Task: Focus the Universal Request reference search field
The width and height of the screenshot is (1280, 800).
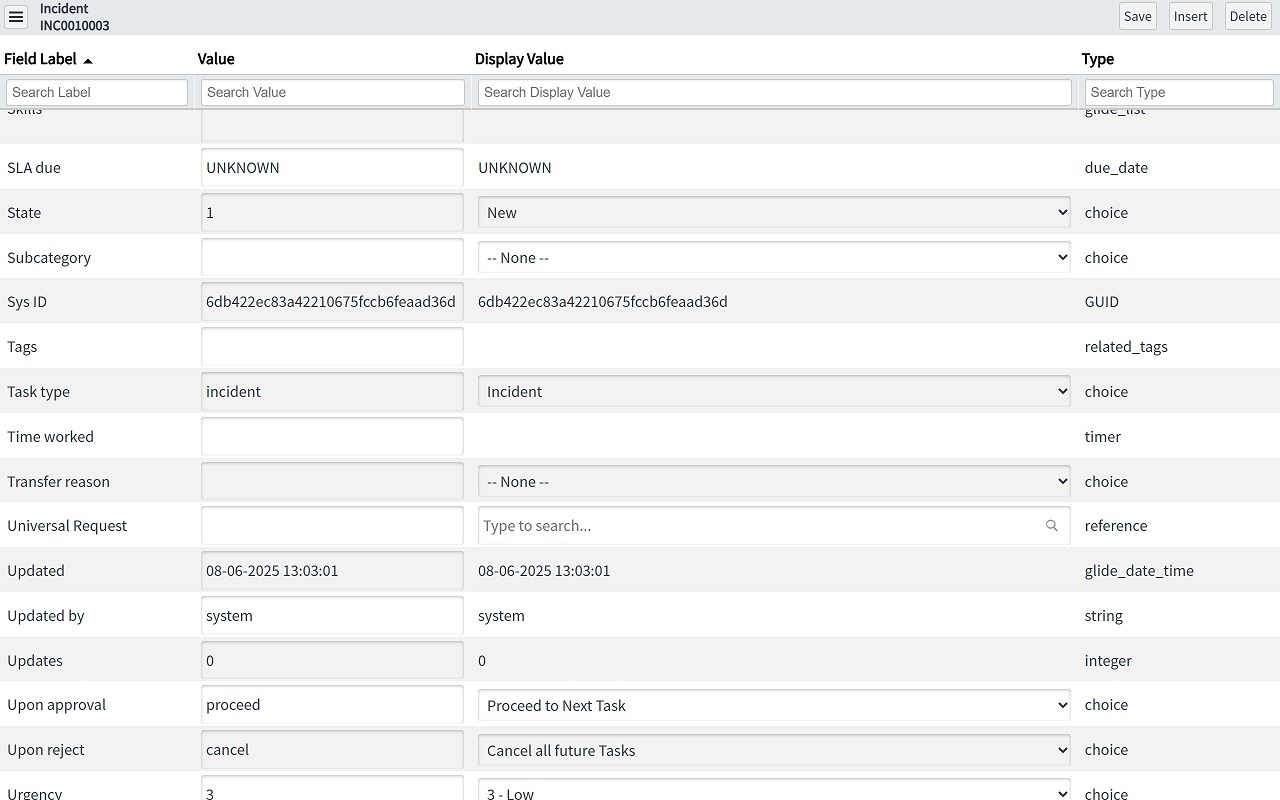Action: coord(760,526)
